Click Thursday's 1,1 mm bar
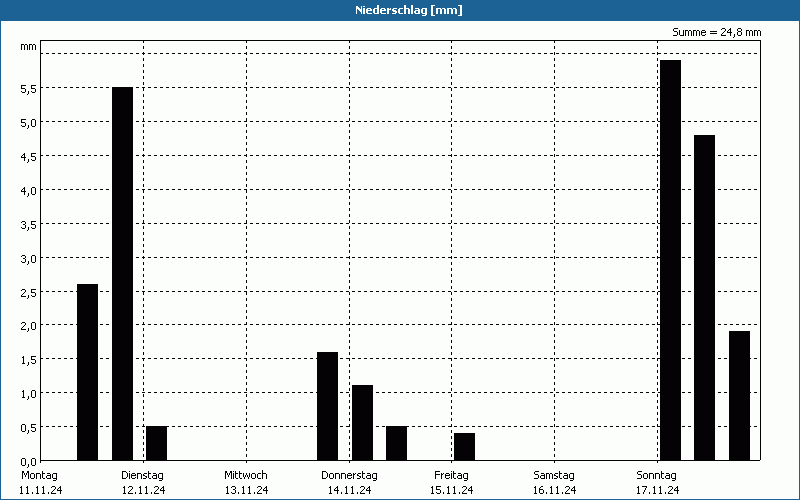This screenshot has width=800, height=500. coord(362,422)
